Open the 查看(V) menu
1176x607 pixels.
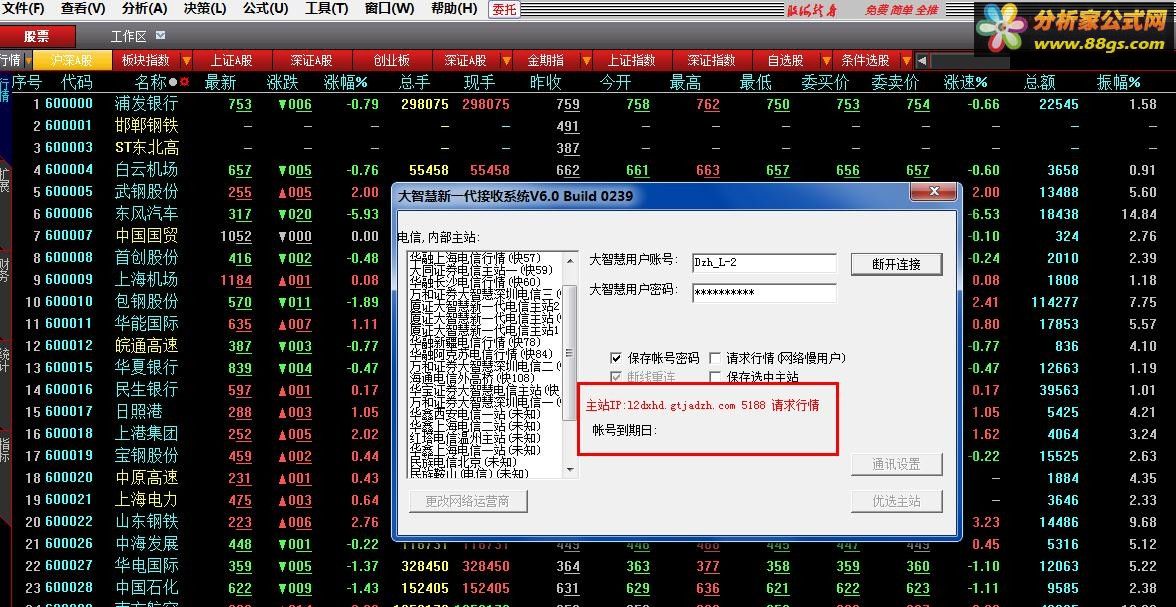[83, 9]
